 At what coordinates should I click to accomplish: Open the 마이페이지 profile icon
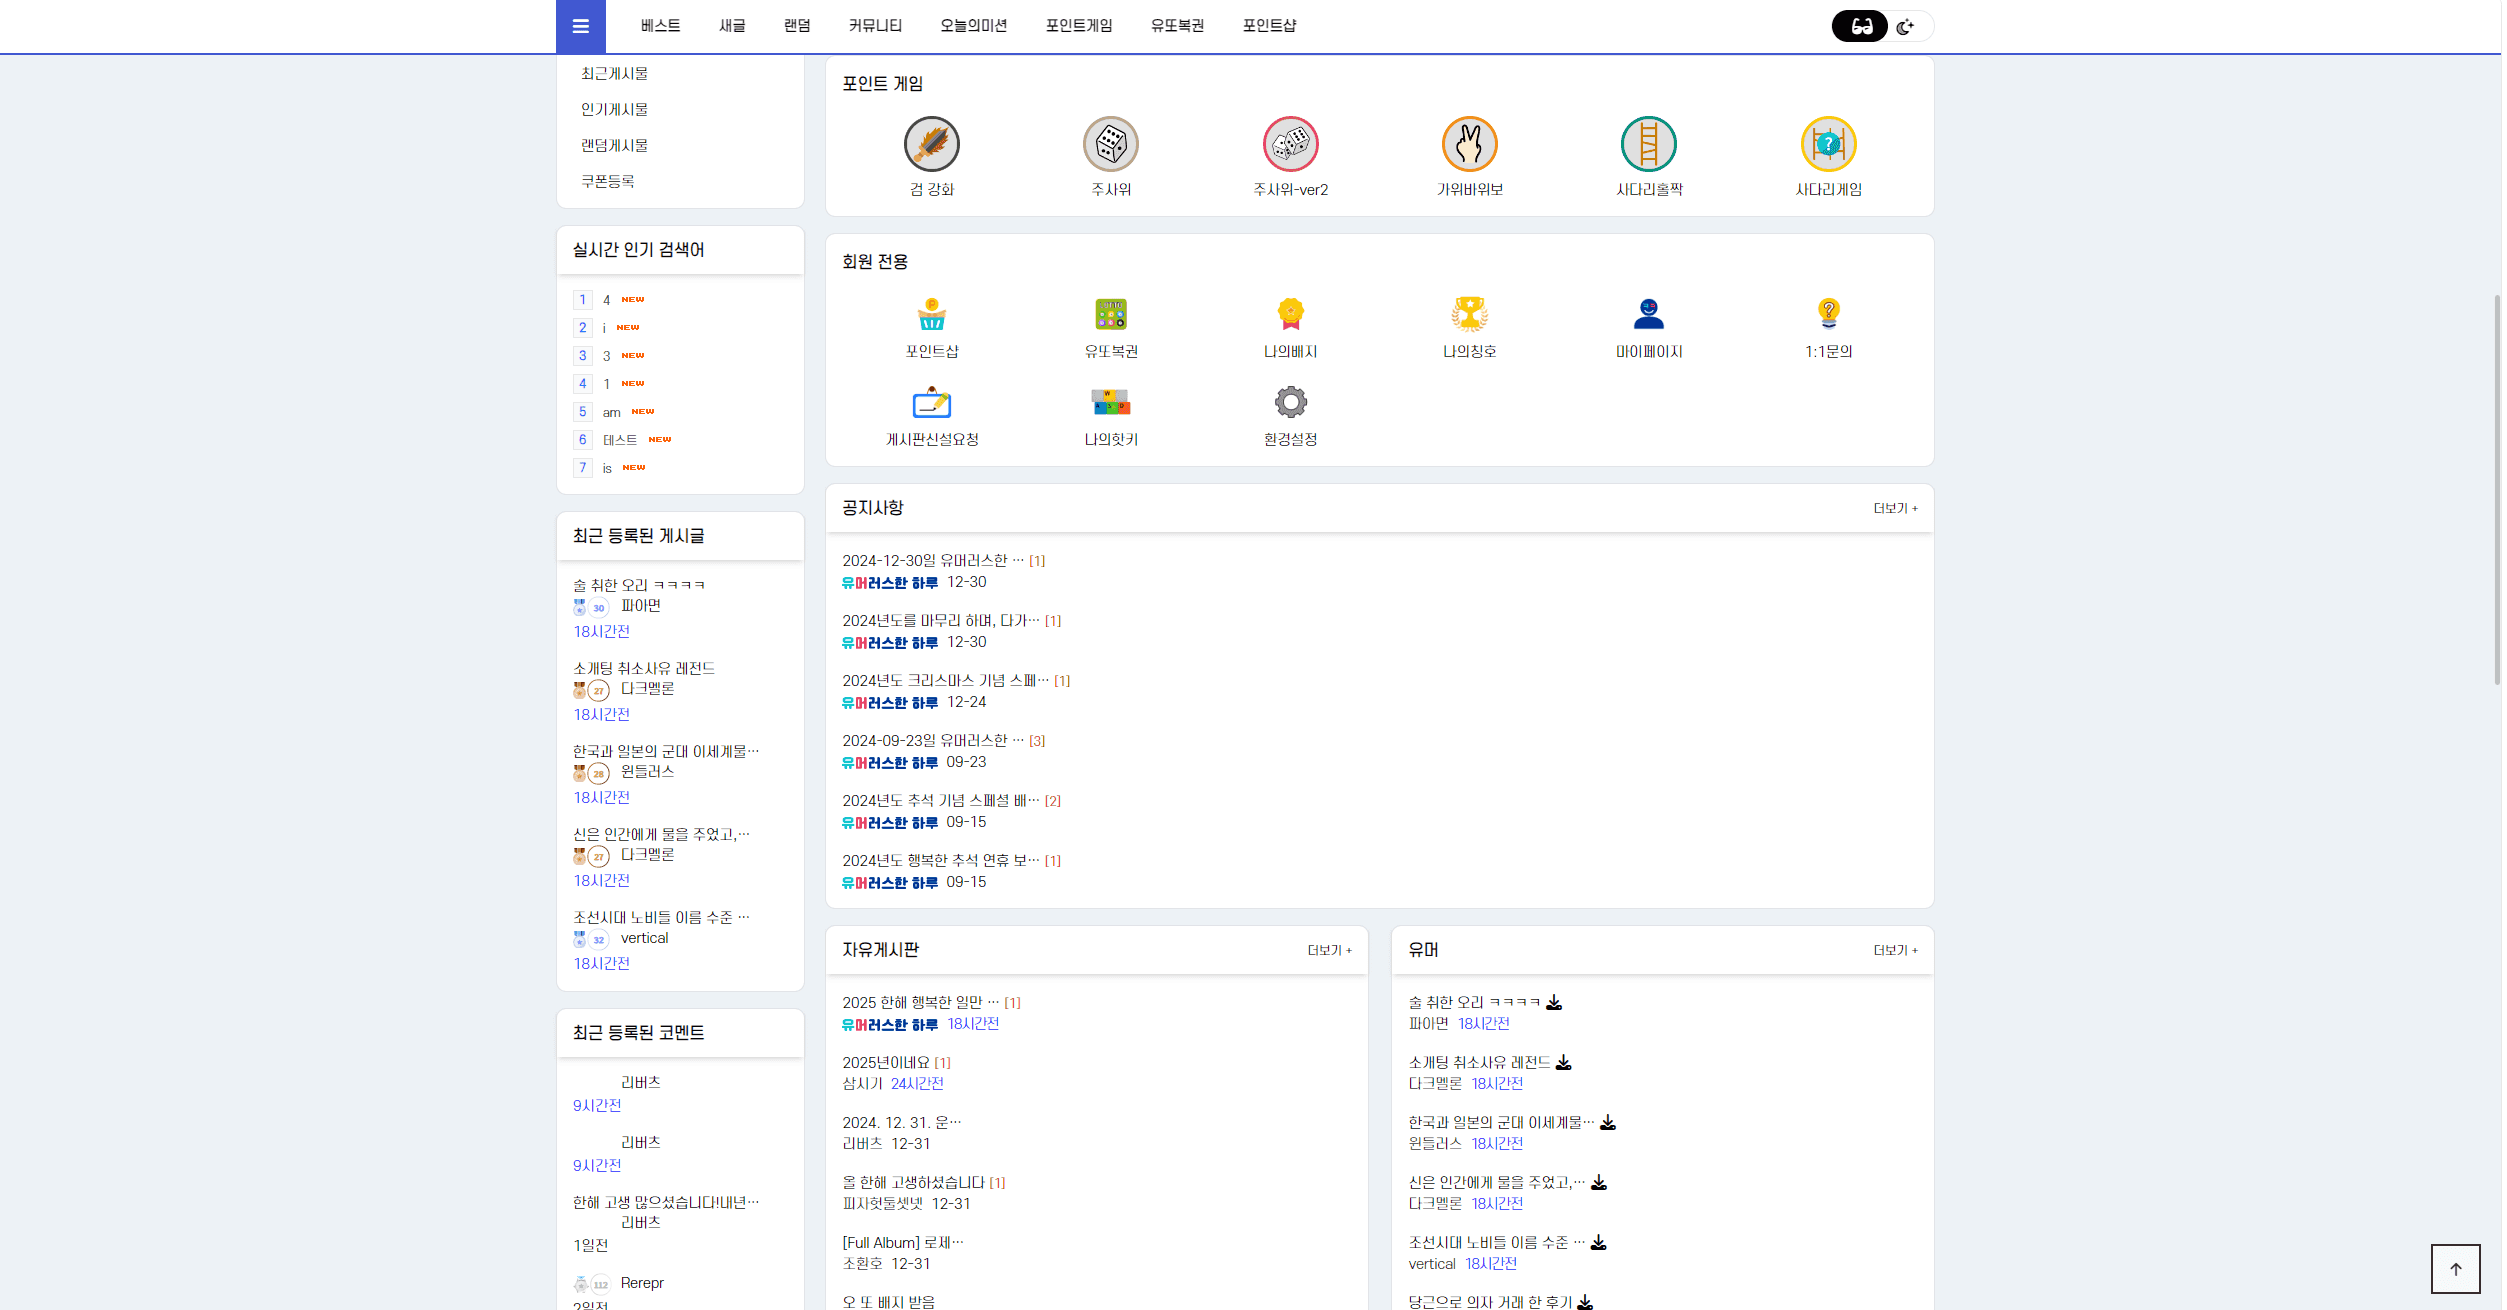tap(1648, 315)
